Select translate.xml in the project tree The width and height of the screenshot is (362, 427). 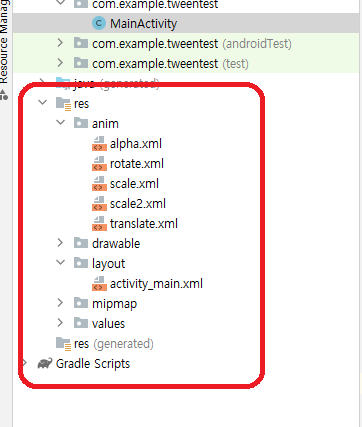point(144,224)
